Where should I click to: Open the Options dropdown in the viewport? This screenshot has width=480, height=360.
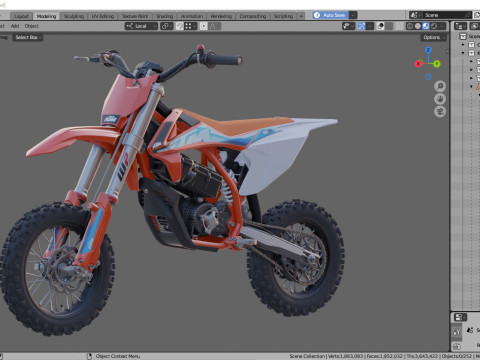click(433, 37)
